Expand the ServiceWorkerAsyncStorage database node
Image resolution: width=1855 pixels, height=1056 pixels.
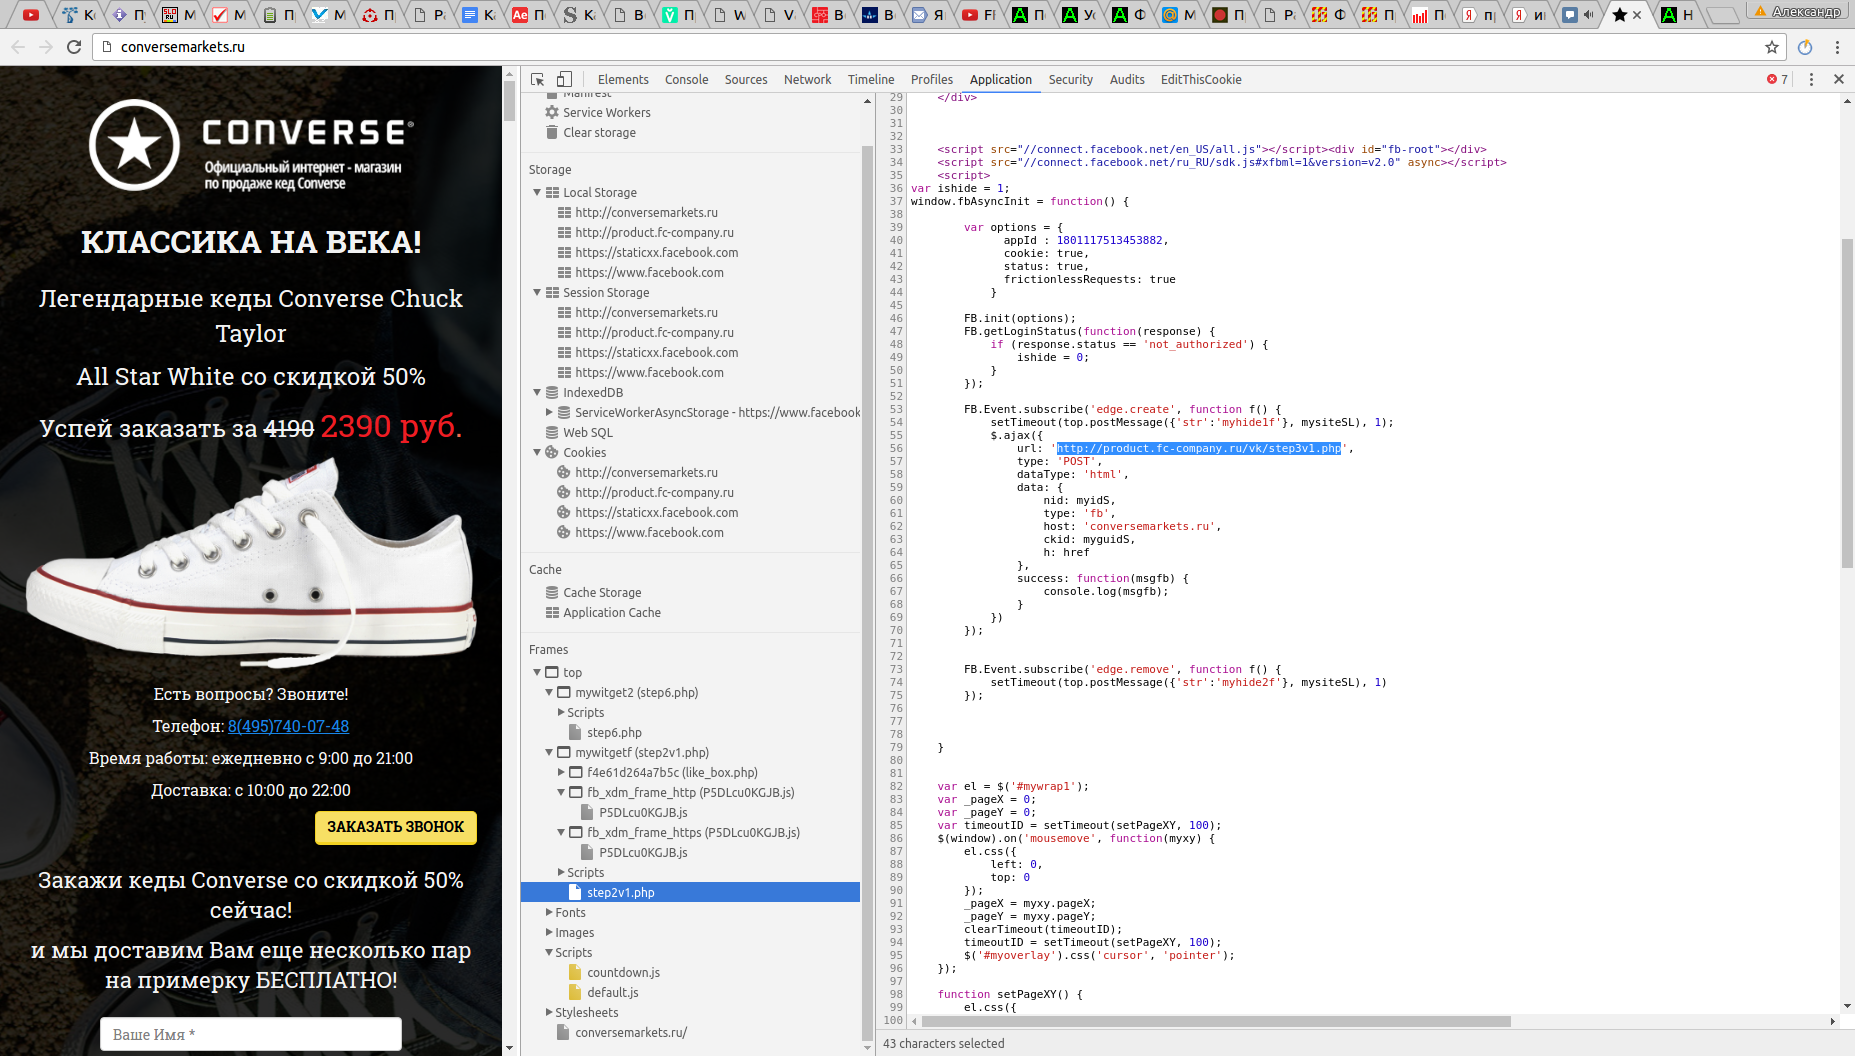click(x=549, y=412)
